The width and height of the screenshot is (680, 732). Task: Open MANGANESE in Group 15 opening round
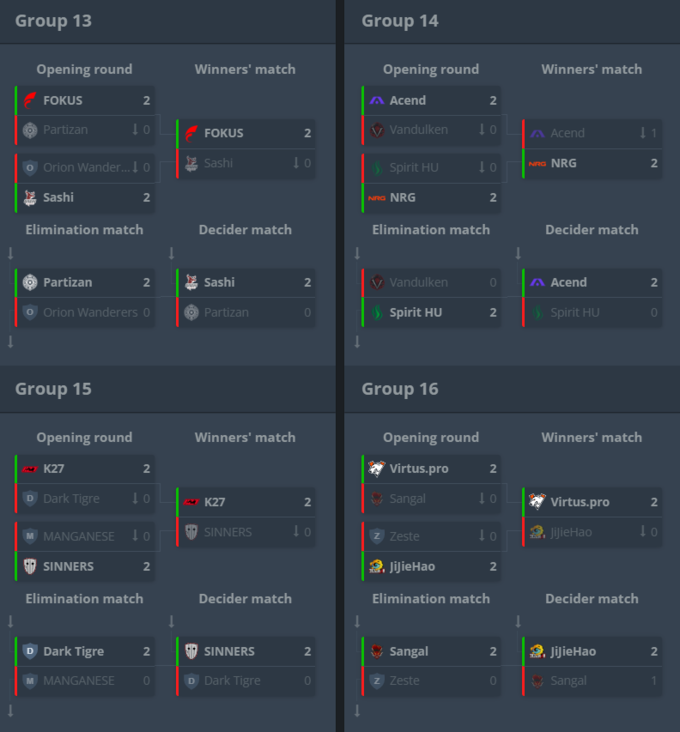click(85, 536)
